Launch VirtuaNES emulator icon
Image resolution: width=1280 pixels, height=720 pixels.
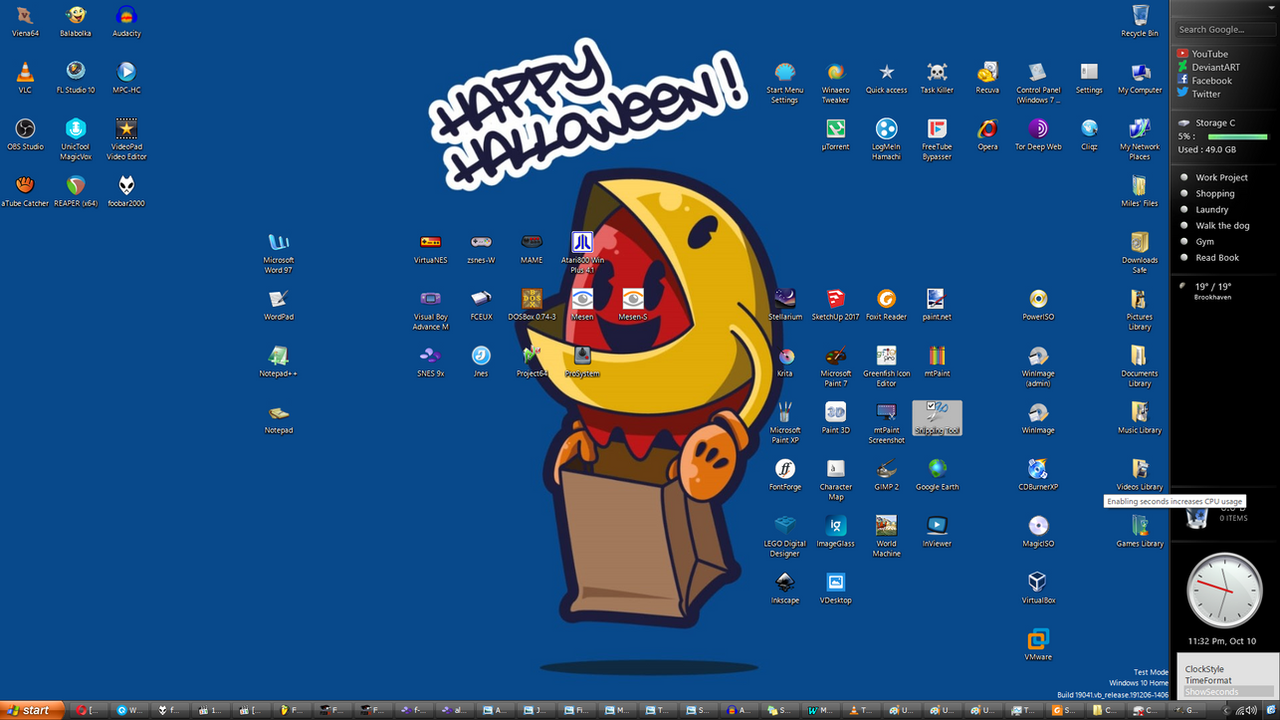click(x=430, y=248)
